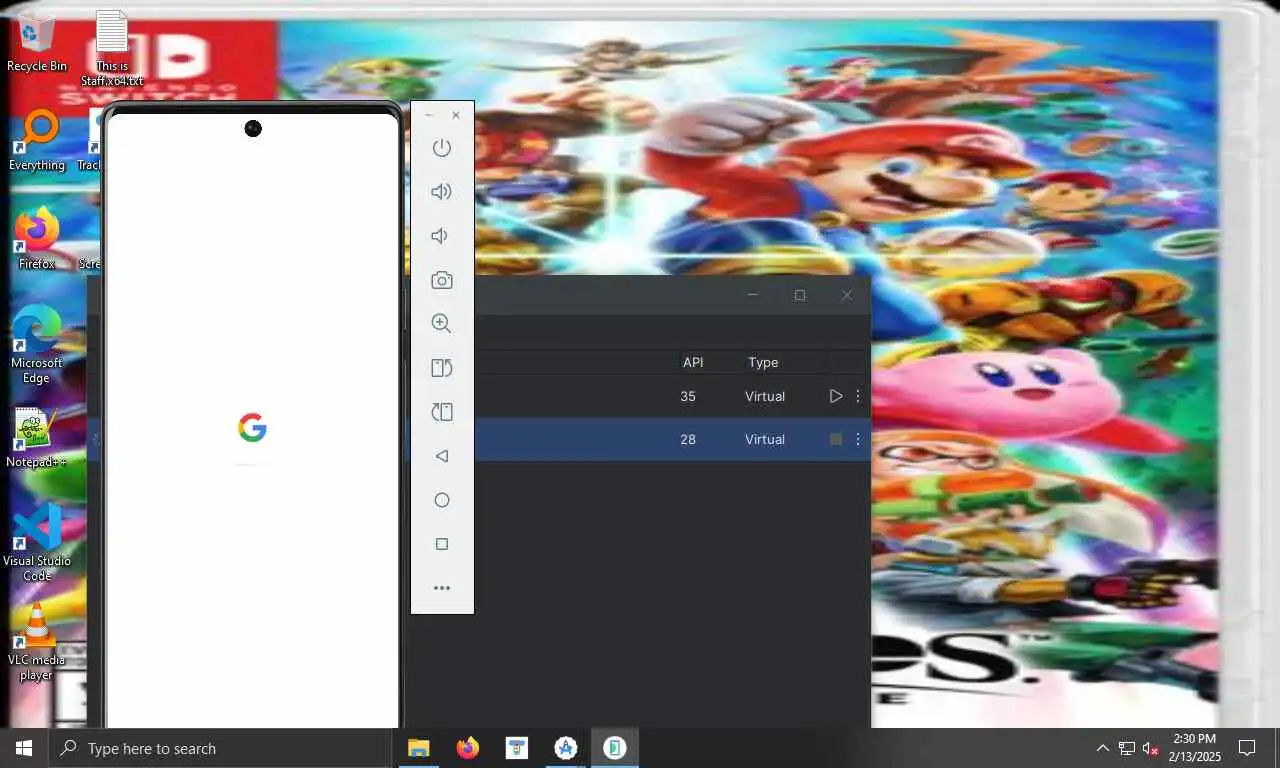Open the Recycle Bin desktop icon
Viewport: 1280px width, 768px height.
tap(37, 42)
